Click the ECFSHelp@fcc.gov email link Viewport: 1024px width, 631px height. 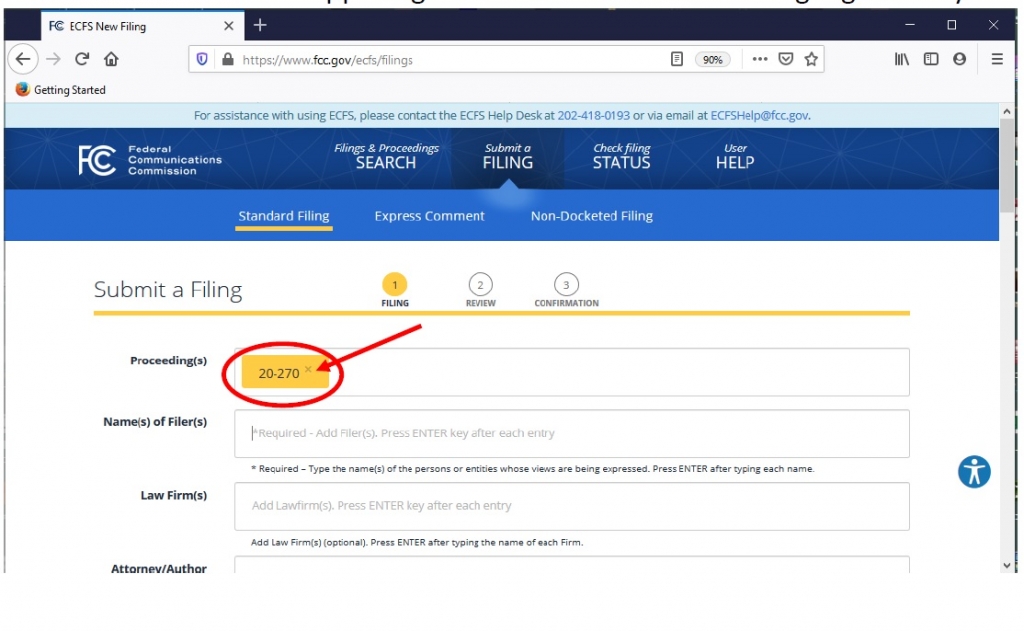pos(759,115)
